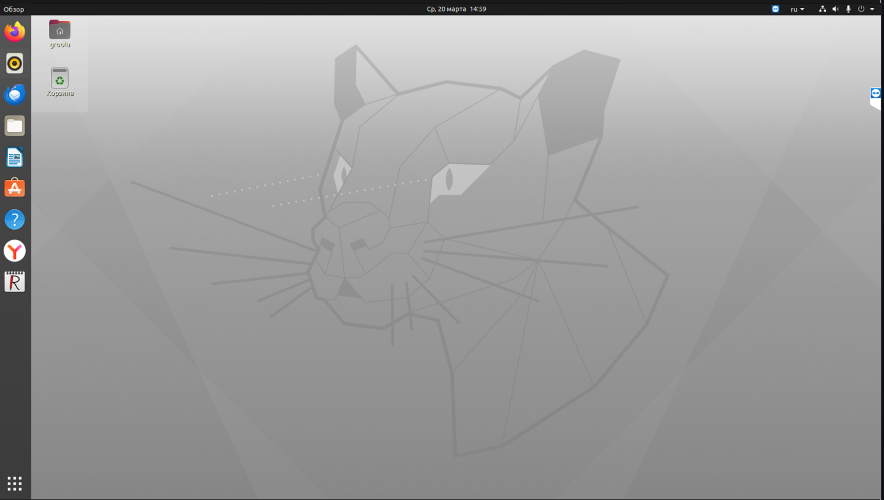
Task: Open Thunderbird mail client in the dock
Action: pyautogui.click(x=15, y=95)
